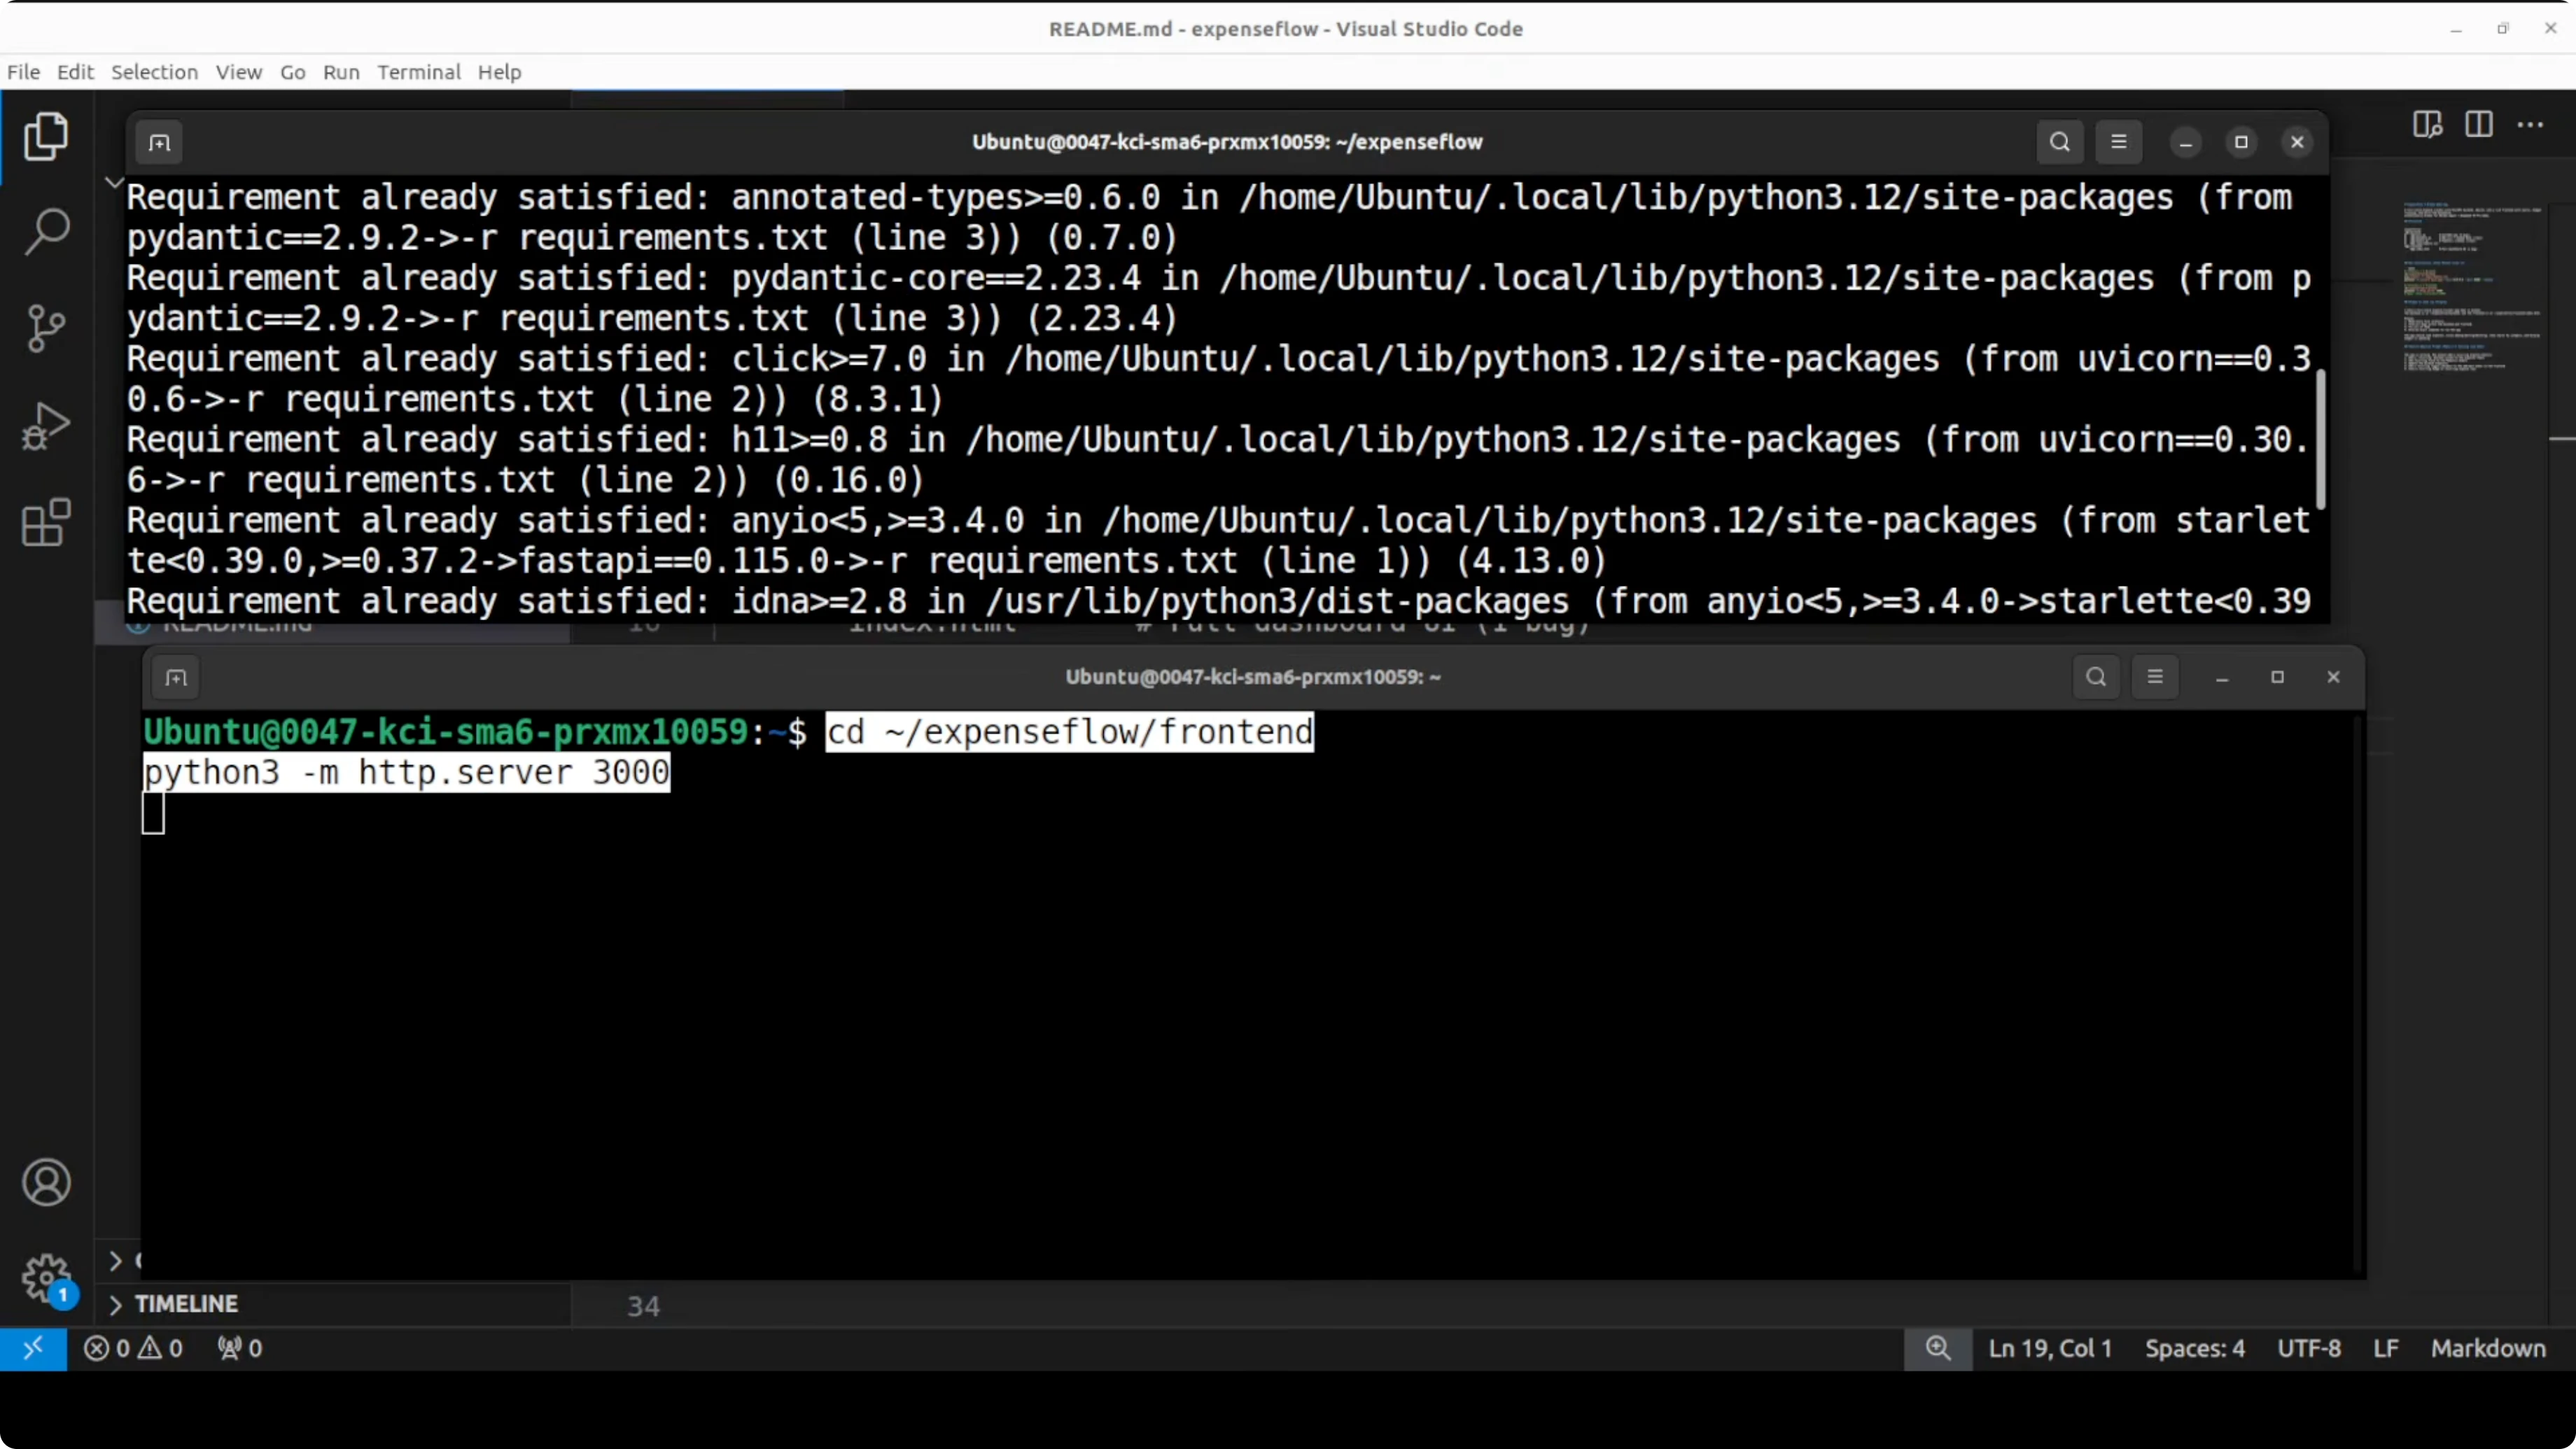
Task: Select Markdown language mode
Action: pyautogui.click(x=2488, y=1348)
